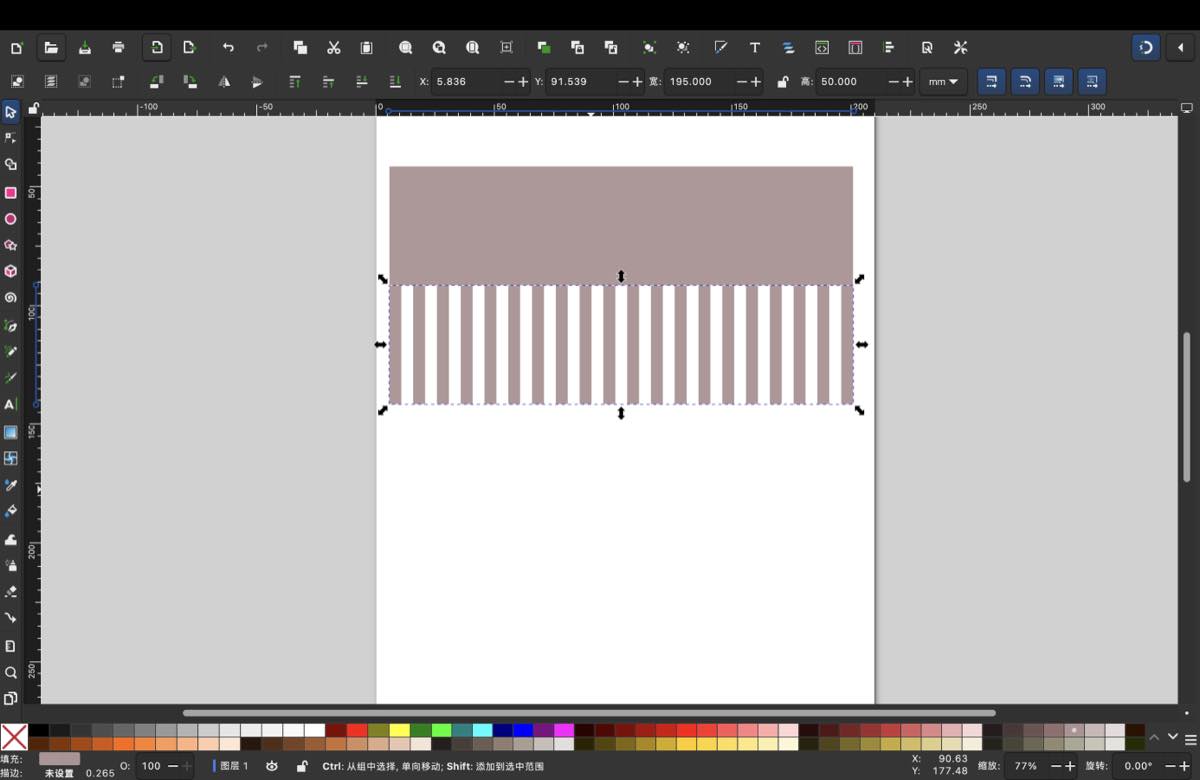Open the XML editor
Viewport: 1200px width, 780px height.
click(822, 47)
